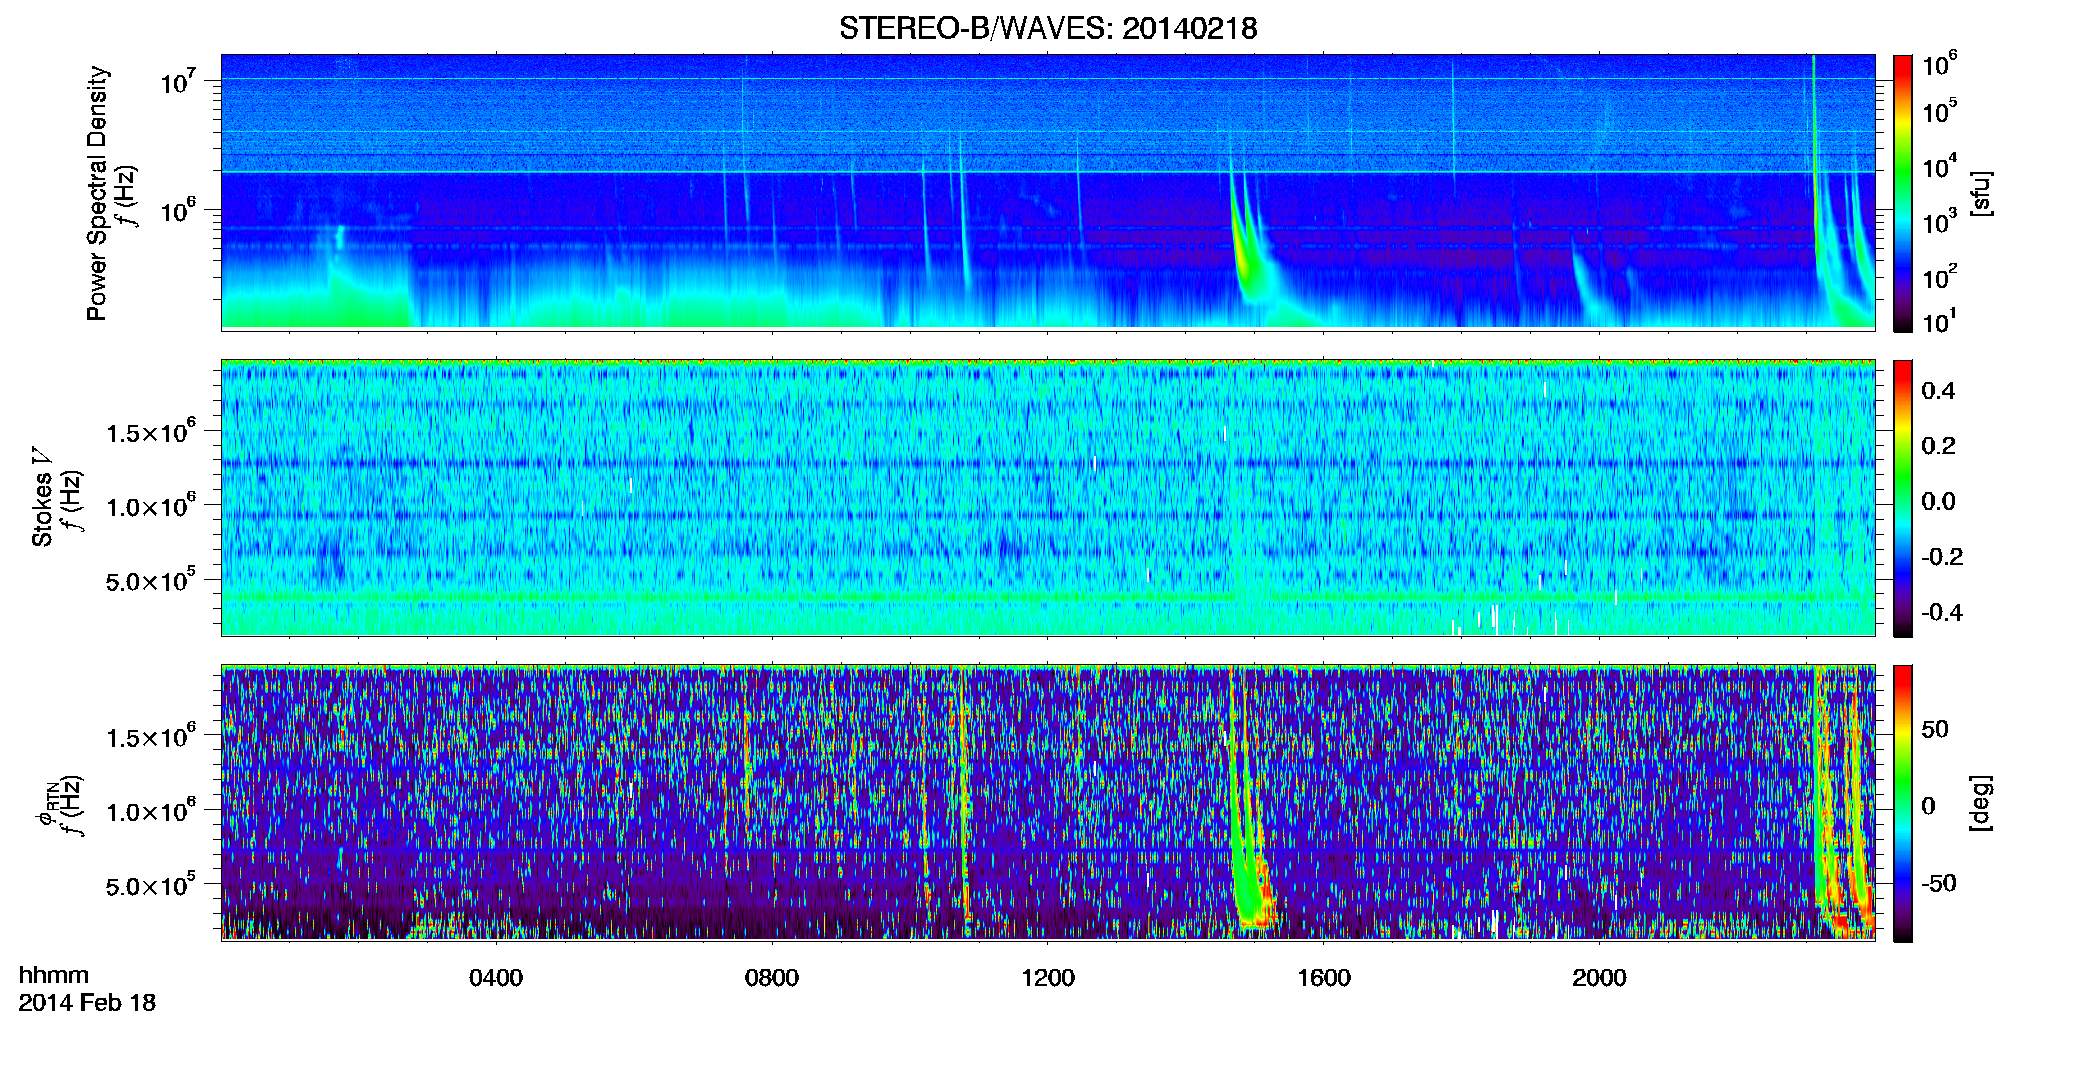Click the 2000 time tick label

[x=1599, y=978]
